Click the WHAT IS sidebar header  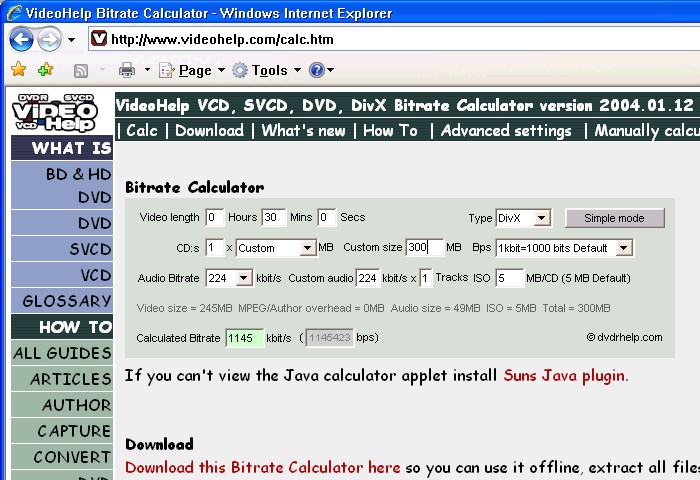(62, 148)
